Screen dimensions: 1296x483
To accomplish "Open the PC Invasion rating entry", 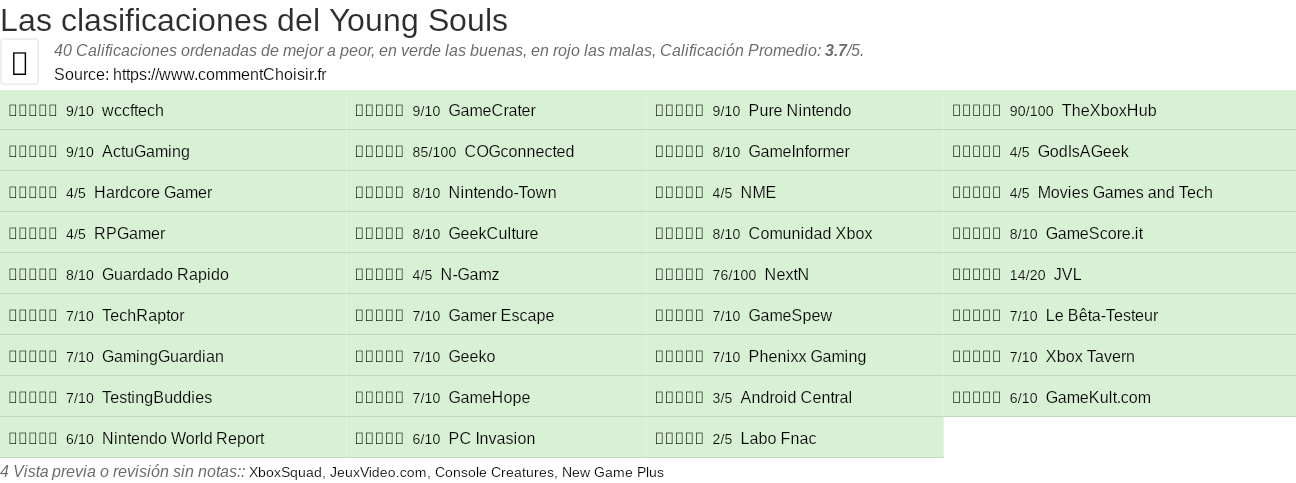I will (x=491, y=439).
